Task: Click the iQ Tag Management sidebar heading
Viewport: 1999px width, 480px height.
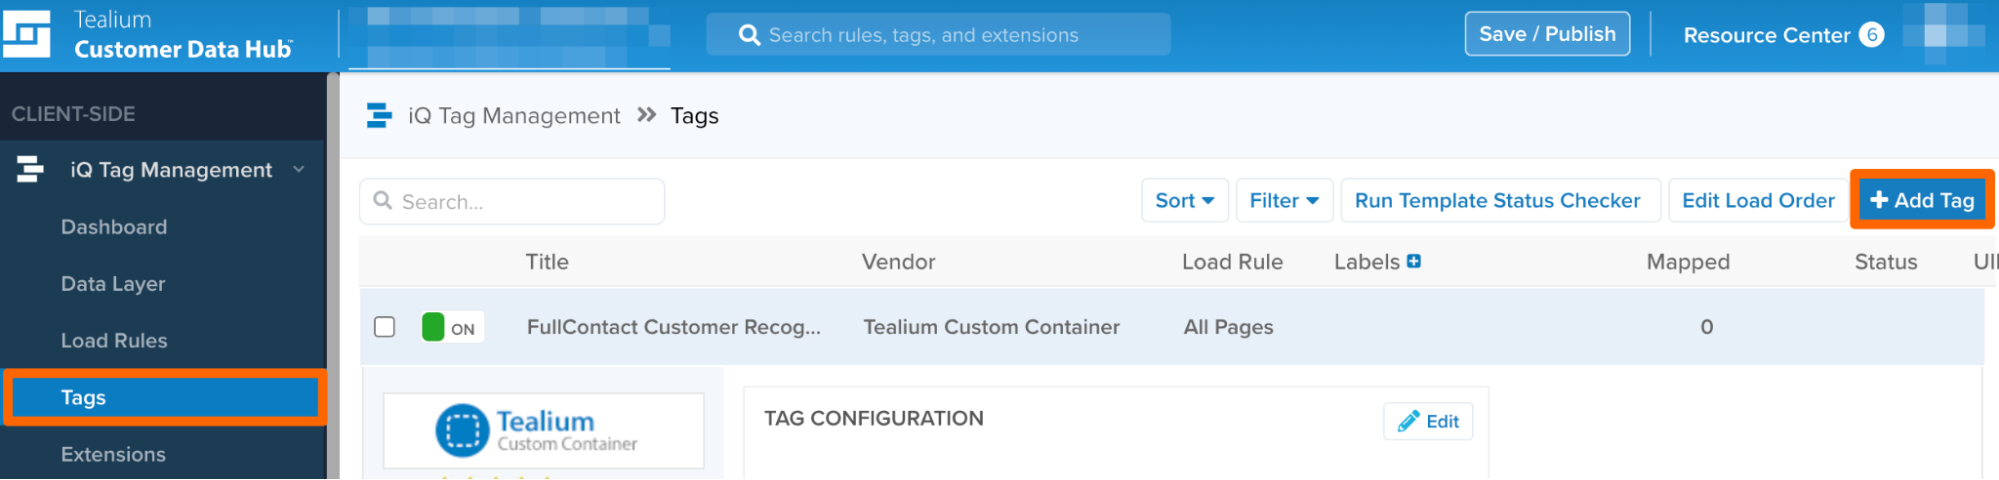Action: point(171,170)
